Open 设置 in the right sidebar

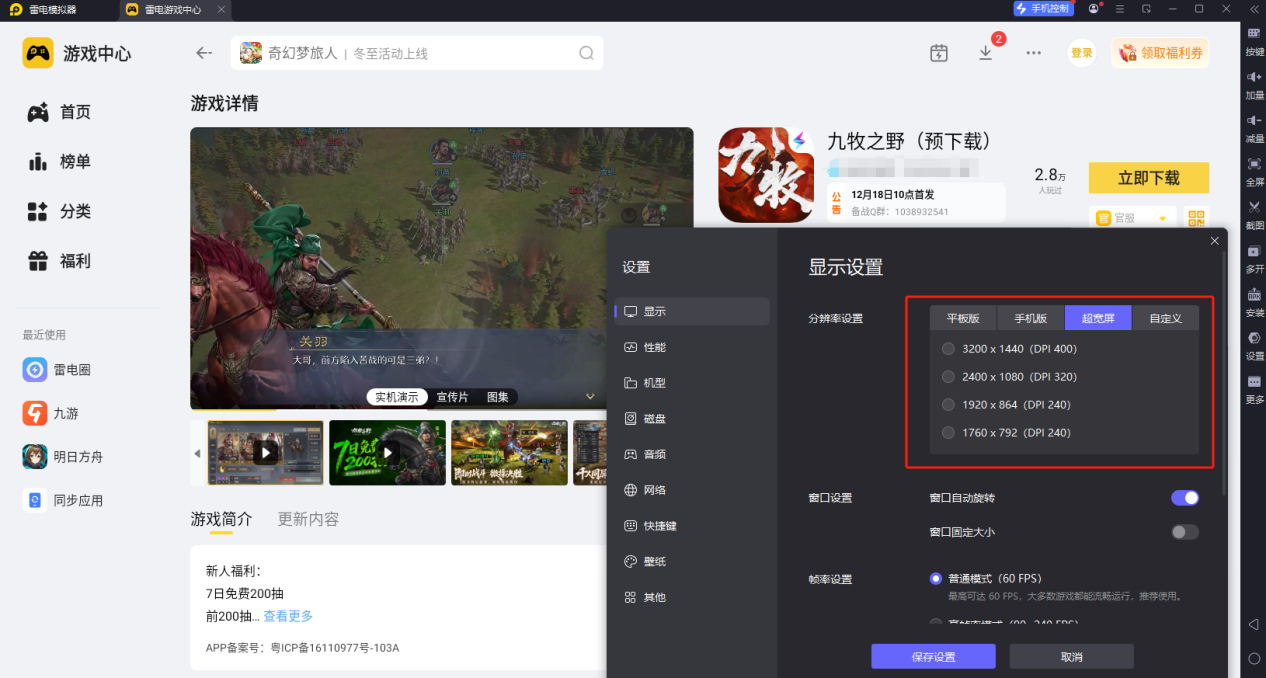click(x=1254, y=344)
